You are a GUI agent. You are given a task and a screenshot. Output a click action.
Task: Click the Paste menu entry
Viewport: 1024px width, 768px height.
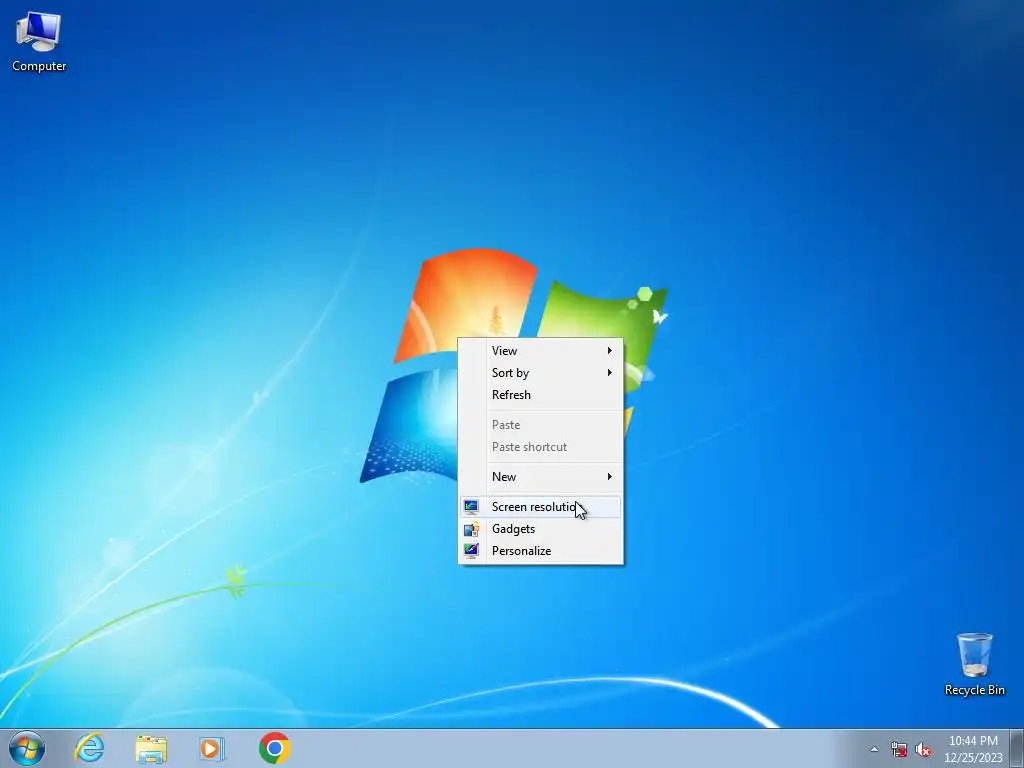click(x=540, y=425)
